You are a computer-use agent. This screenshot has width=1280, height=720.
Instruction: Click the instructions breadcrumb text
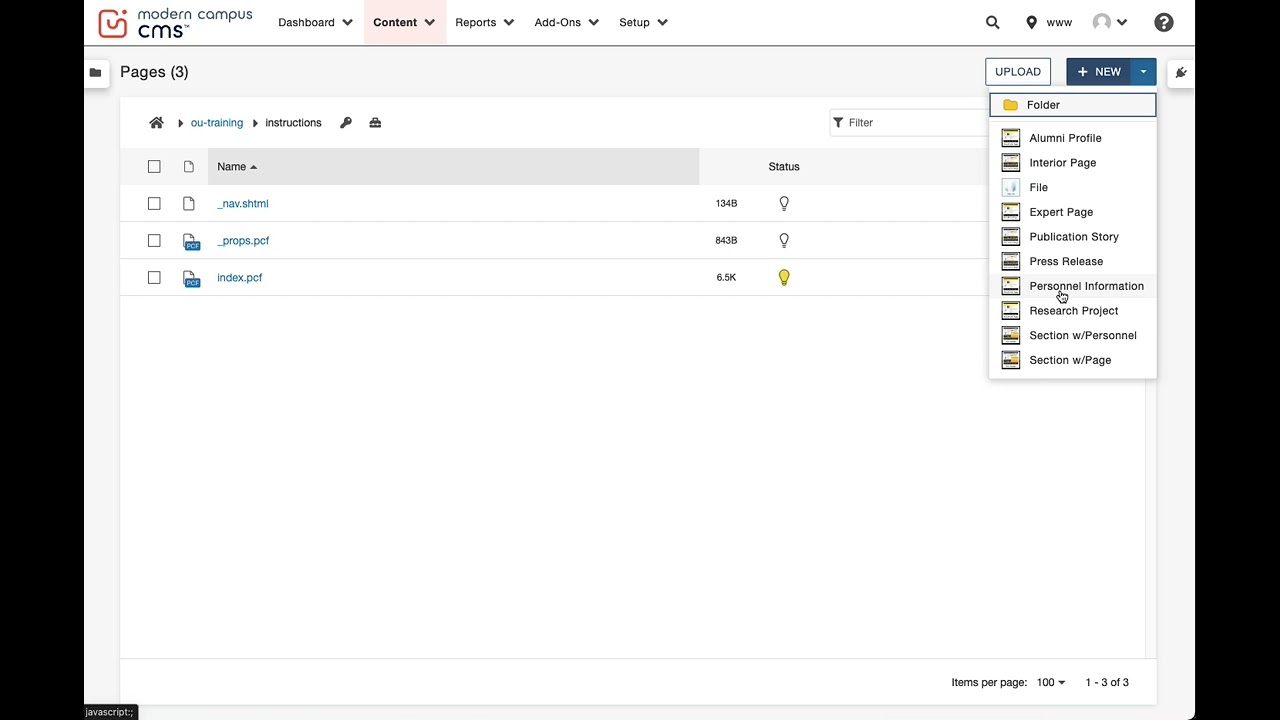pos(293,122)
